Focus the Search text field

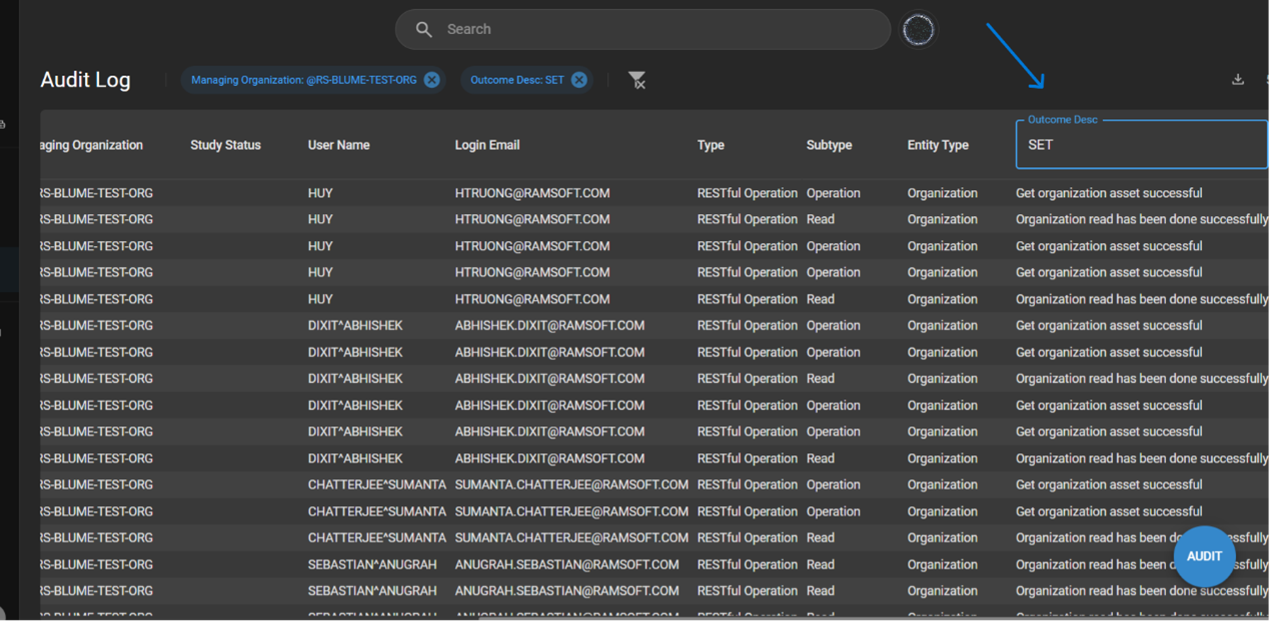click(x=660, y=30)
